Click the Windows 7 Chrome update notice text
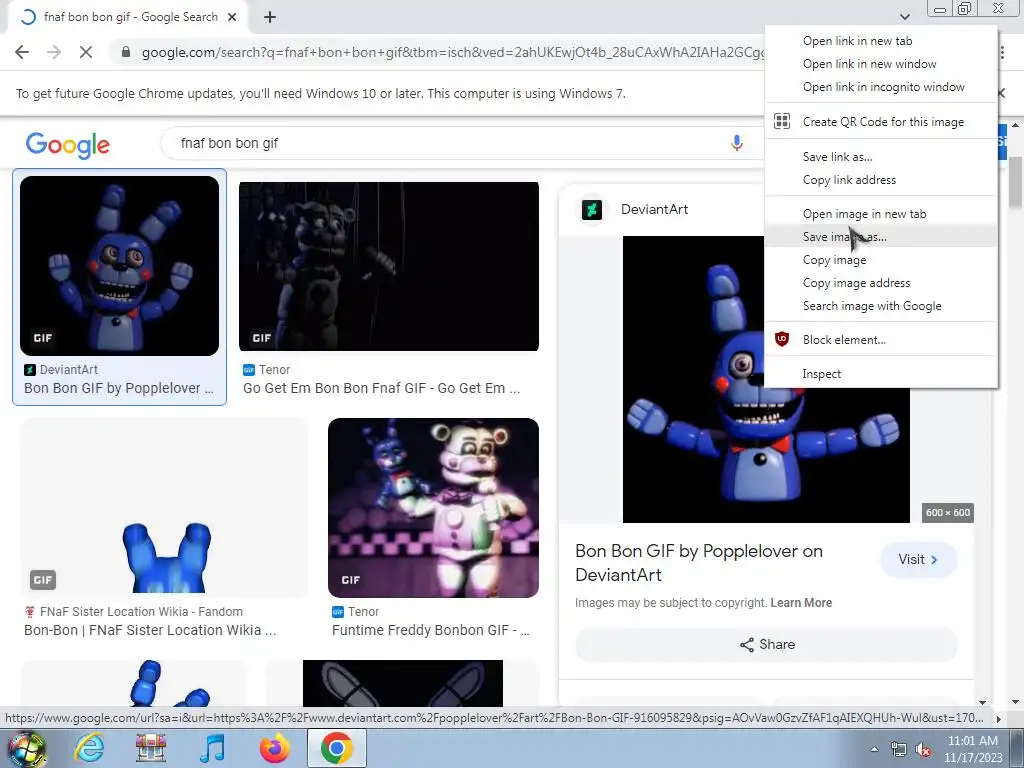Screen dimensions: 1024x768 pos(321,93)
